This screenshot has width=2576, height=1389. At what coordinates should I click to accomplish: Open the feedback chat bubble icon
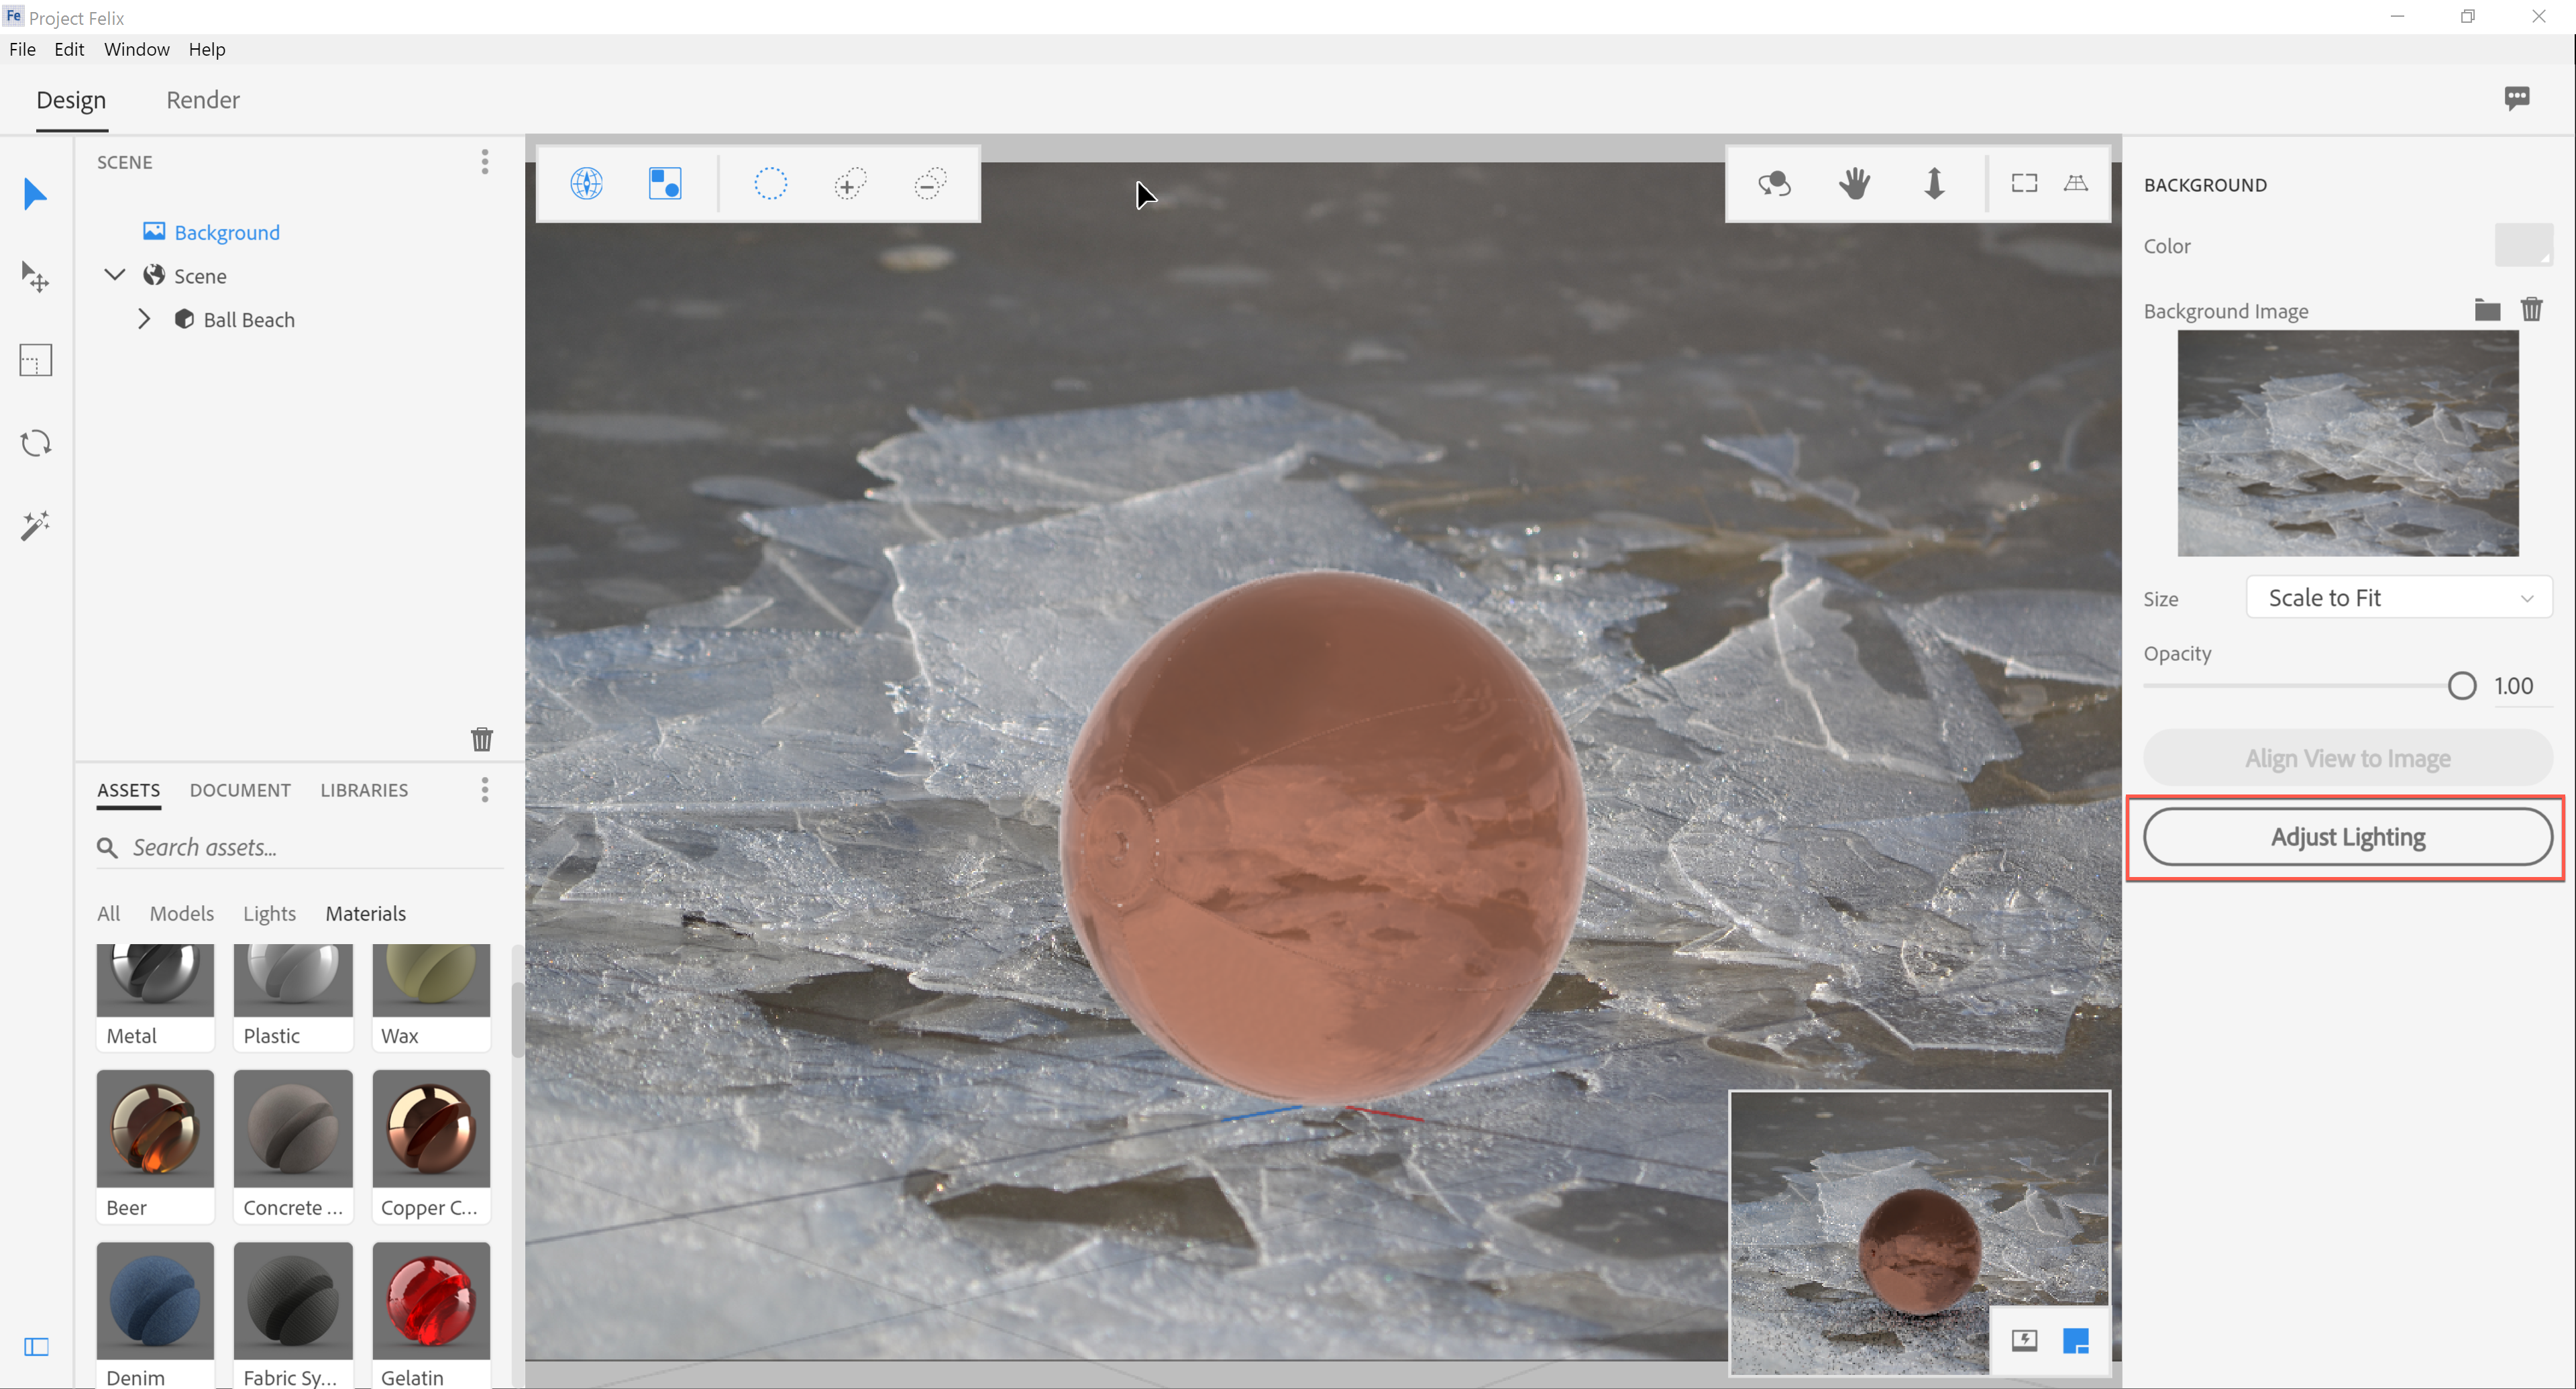pyautogui.click(x=2517, y=98)
